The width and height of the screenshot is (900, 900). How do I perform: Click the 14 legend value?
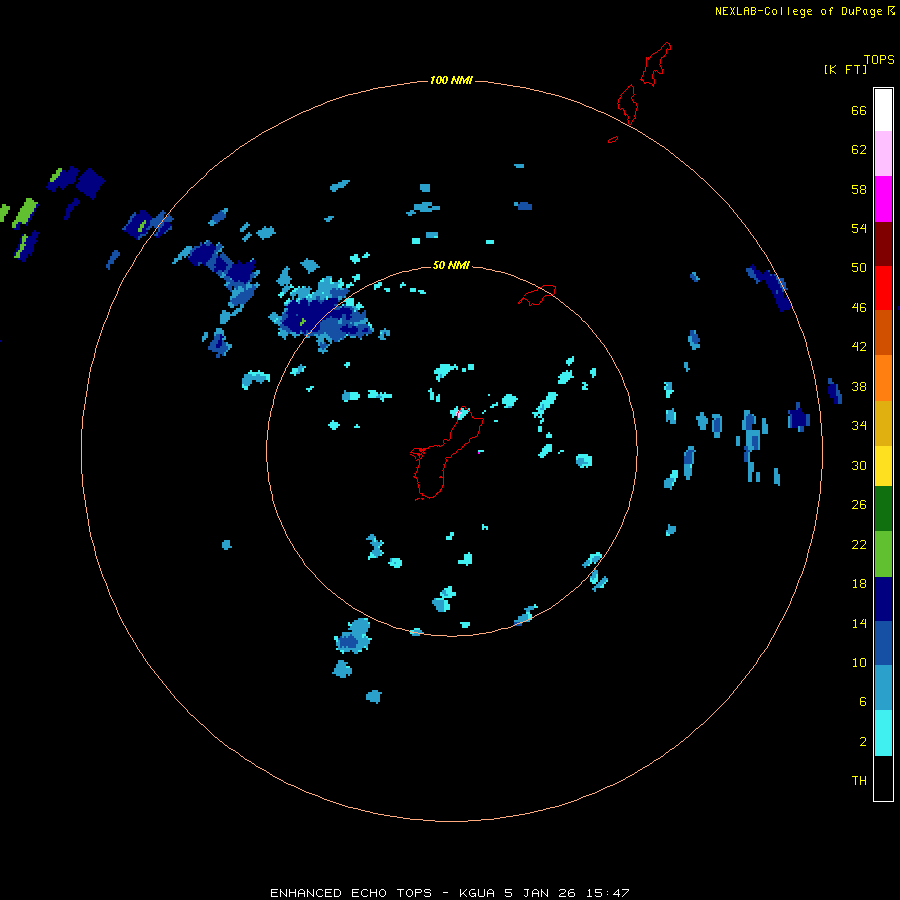pos(859,623)
